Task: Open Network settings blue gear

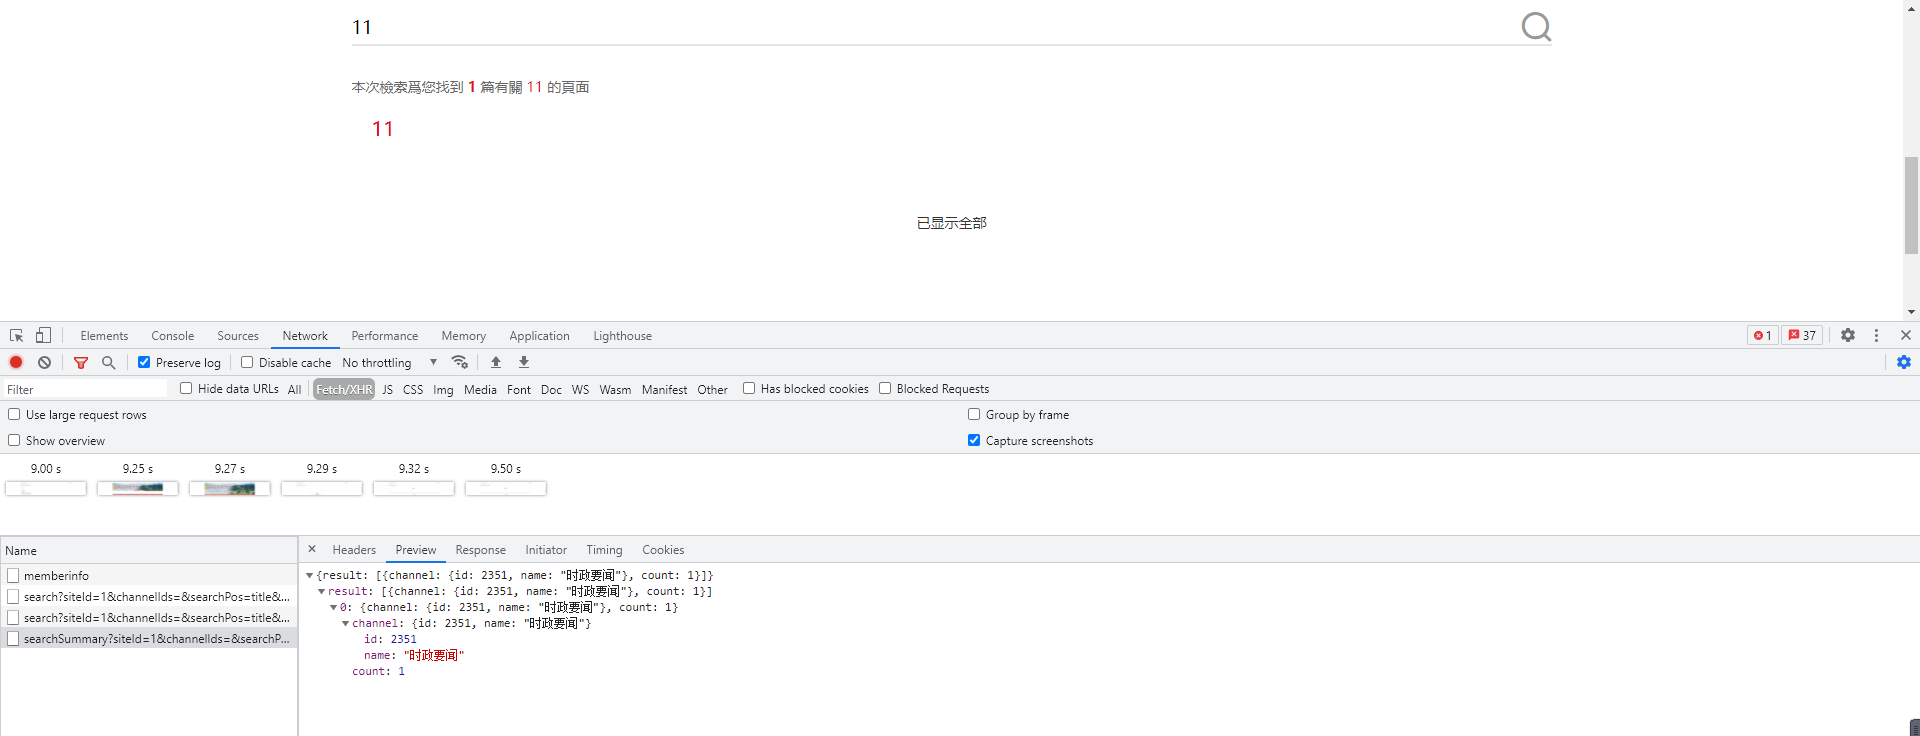Action: point(1904,362)
